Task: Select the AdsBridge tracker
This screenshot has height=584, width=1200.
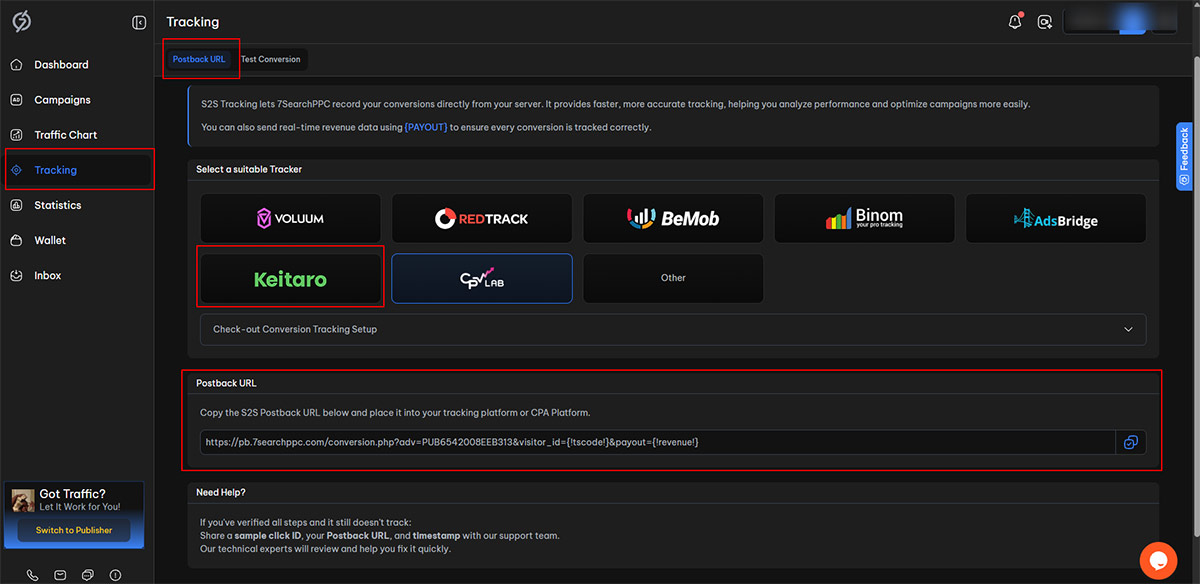Action: click(1056, 218)
